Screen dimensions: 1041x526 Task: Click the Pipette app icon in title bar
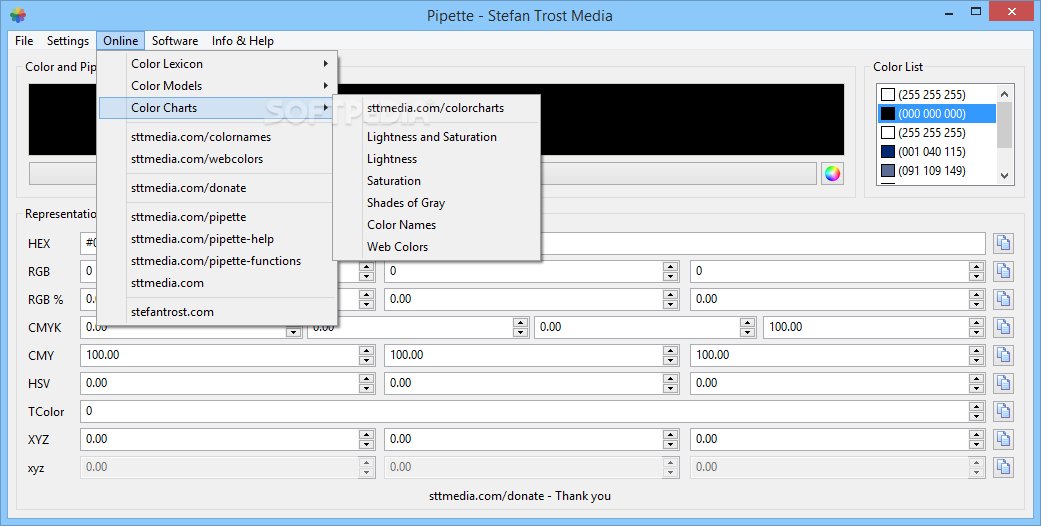pyautogui.click(x=18, y=15)
